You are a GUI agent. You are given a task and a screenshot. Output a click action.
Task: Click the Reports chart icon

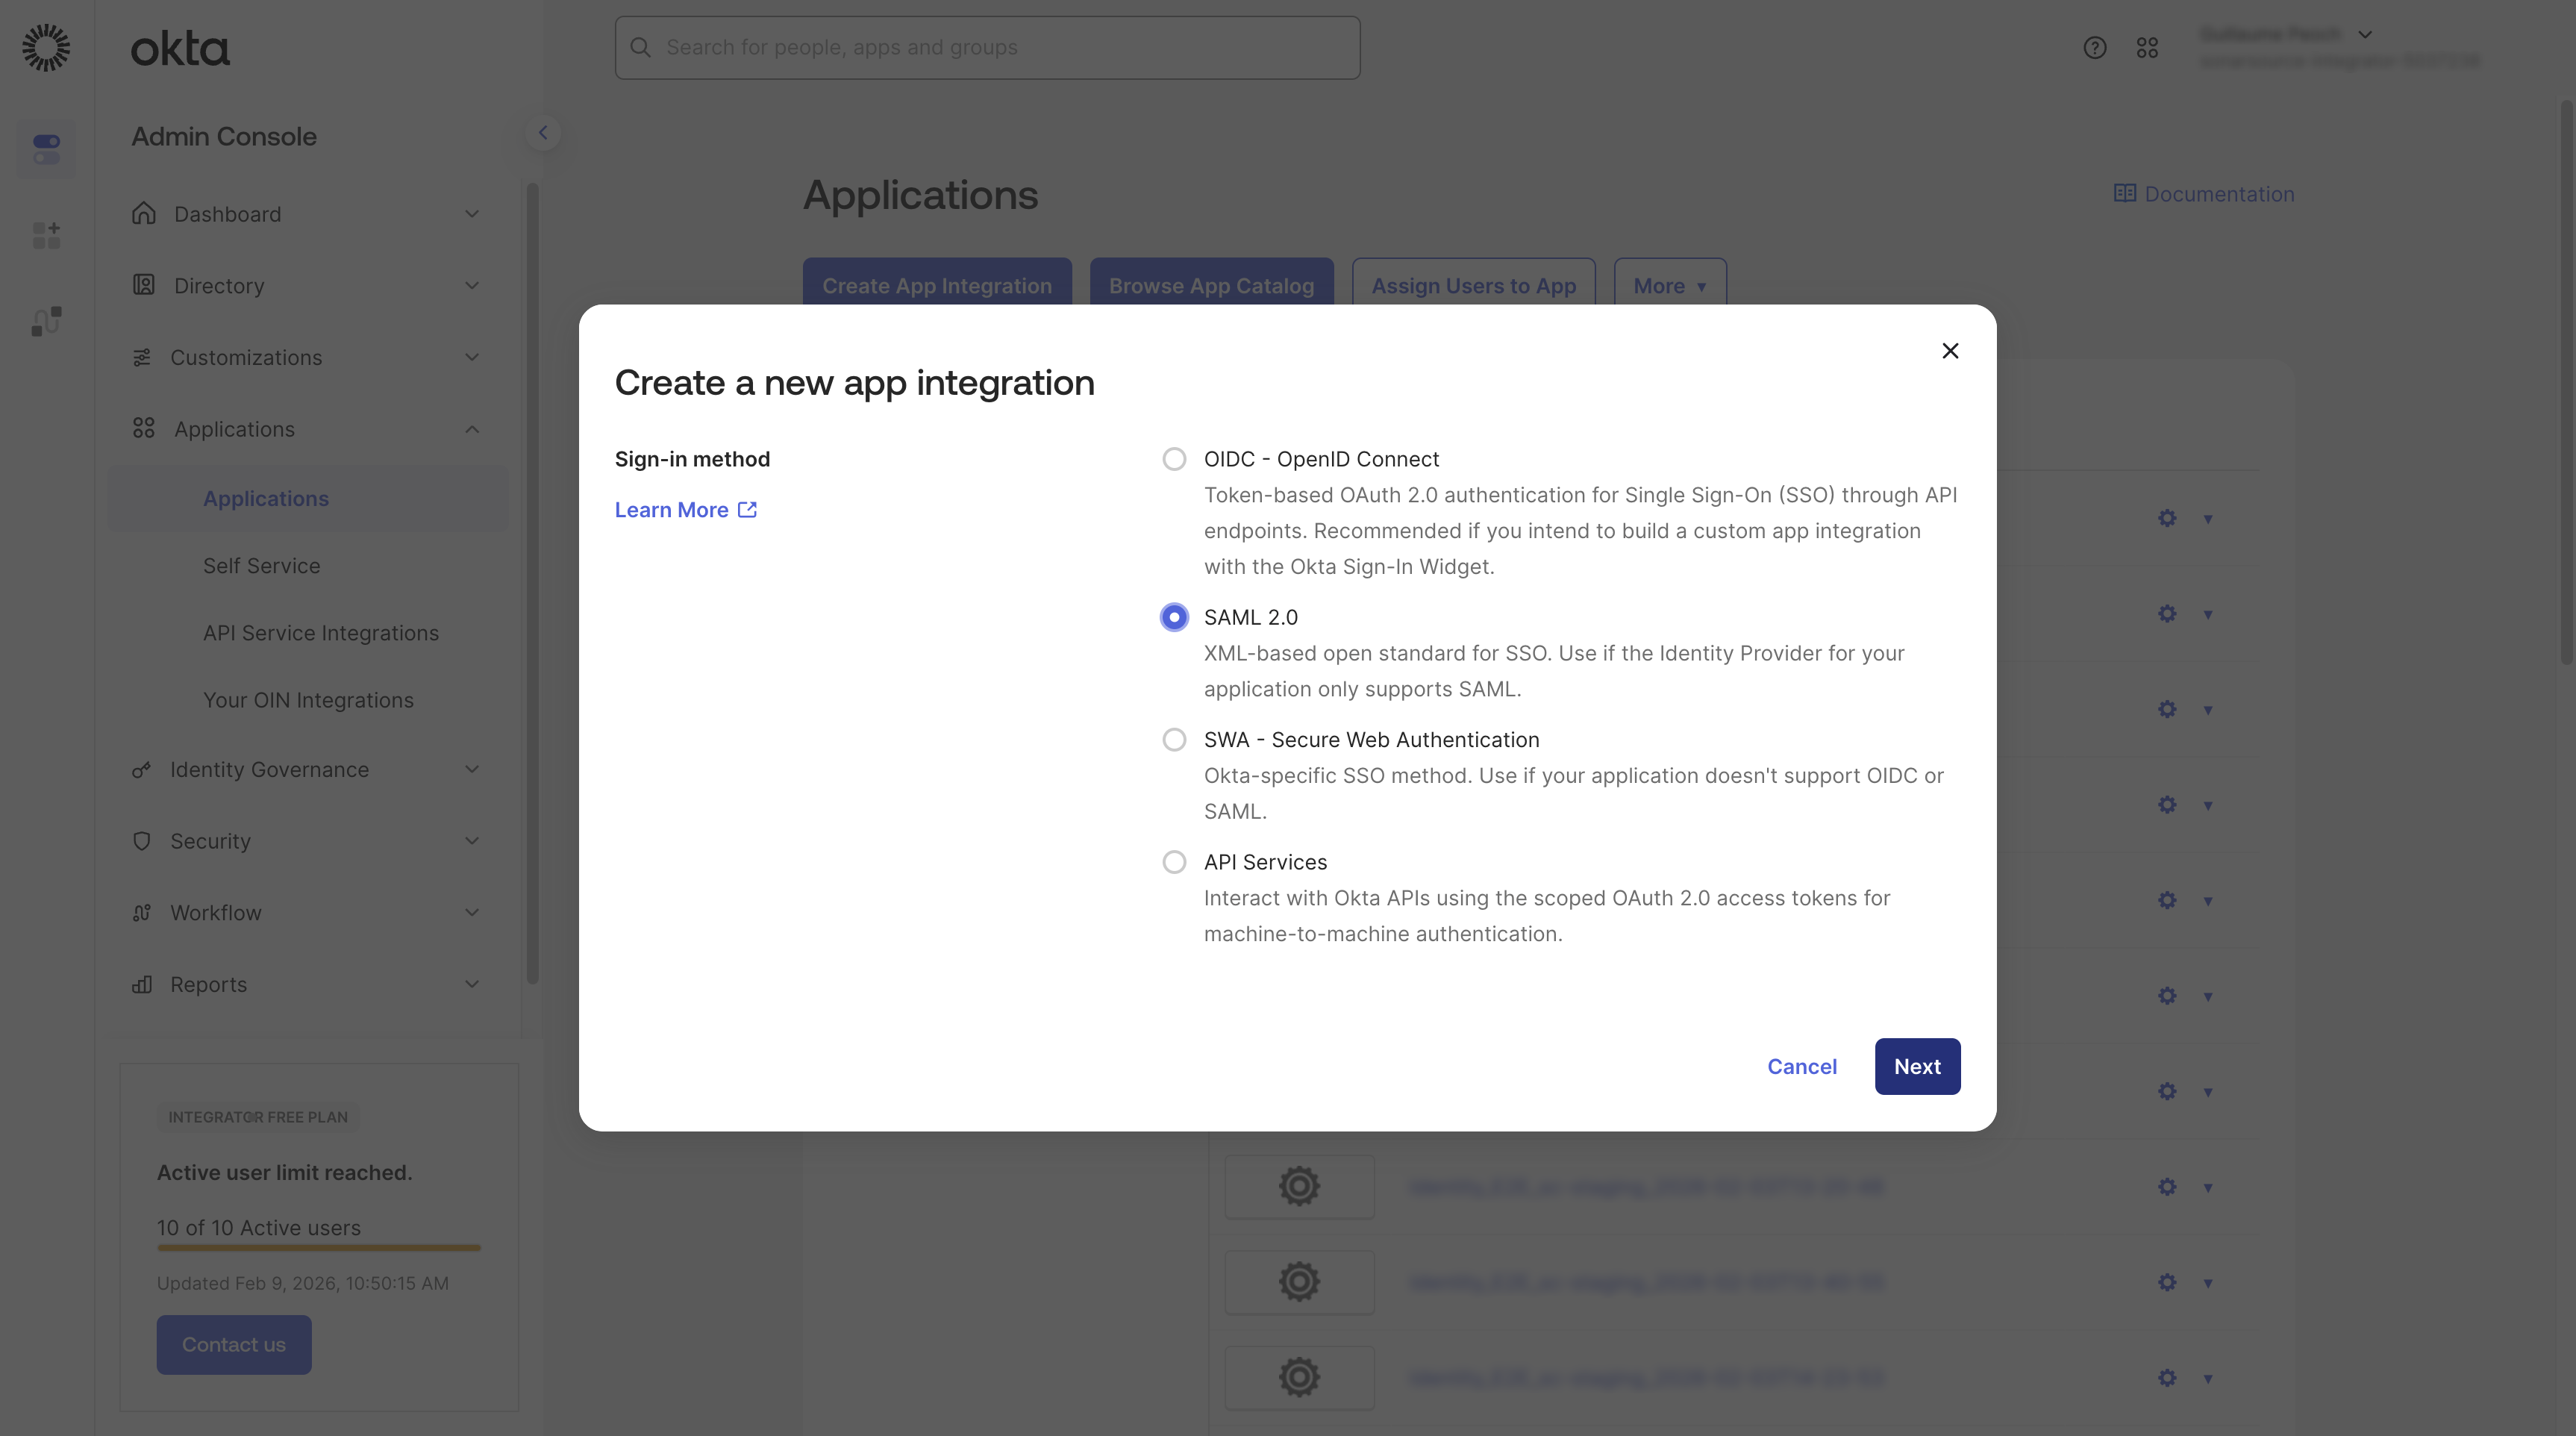[142, 984]
